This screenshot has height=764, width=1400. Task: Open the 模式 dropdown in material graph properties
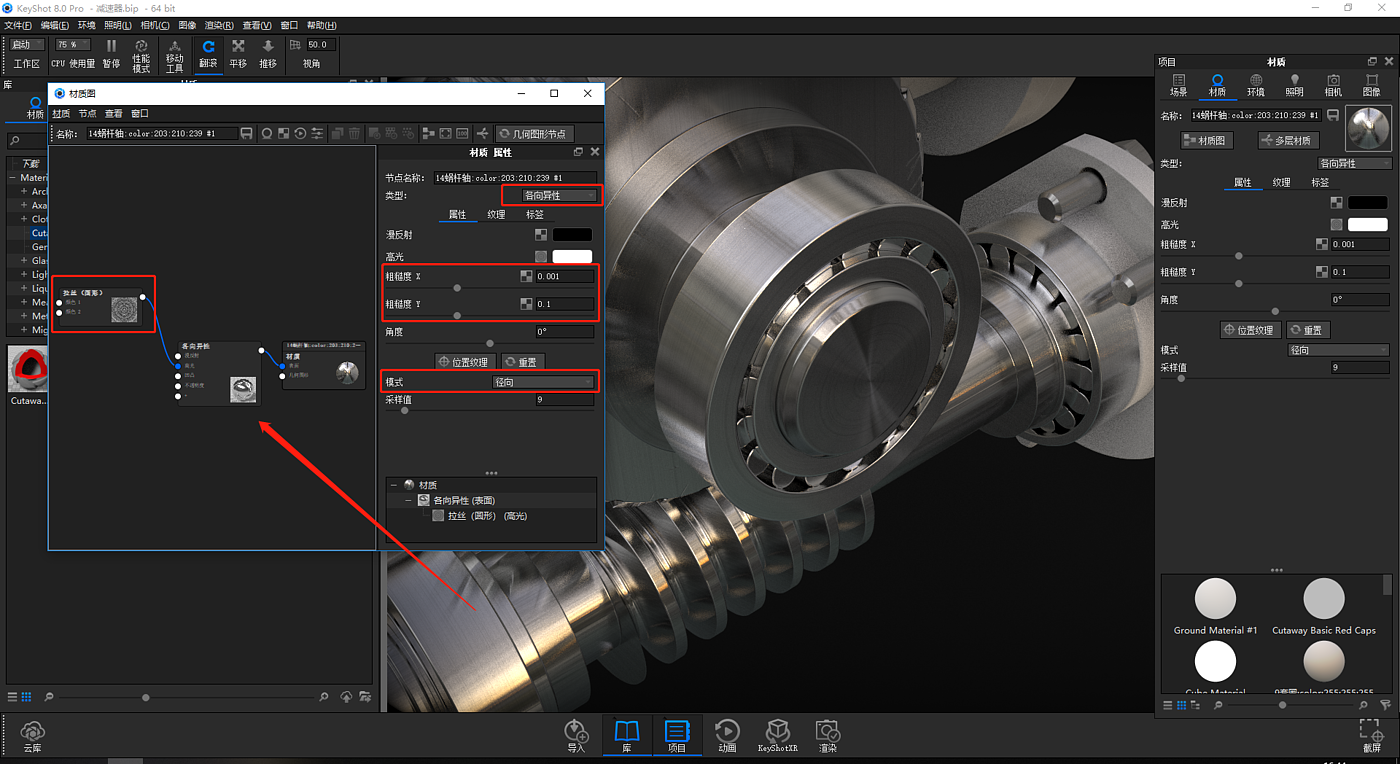point(543,382)
